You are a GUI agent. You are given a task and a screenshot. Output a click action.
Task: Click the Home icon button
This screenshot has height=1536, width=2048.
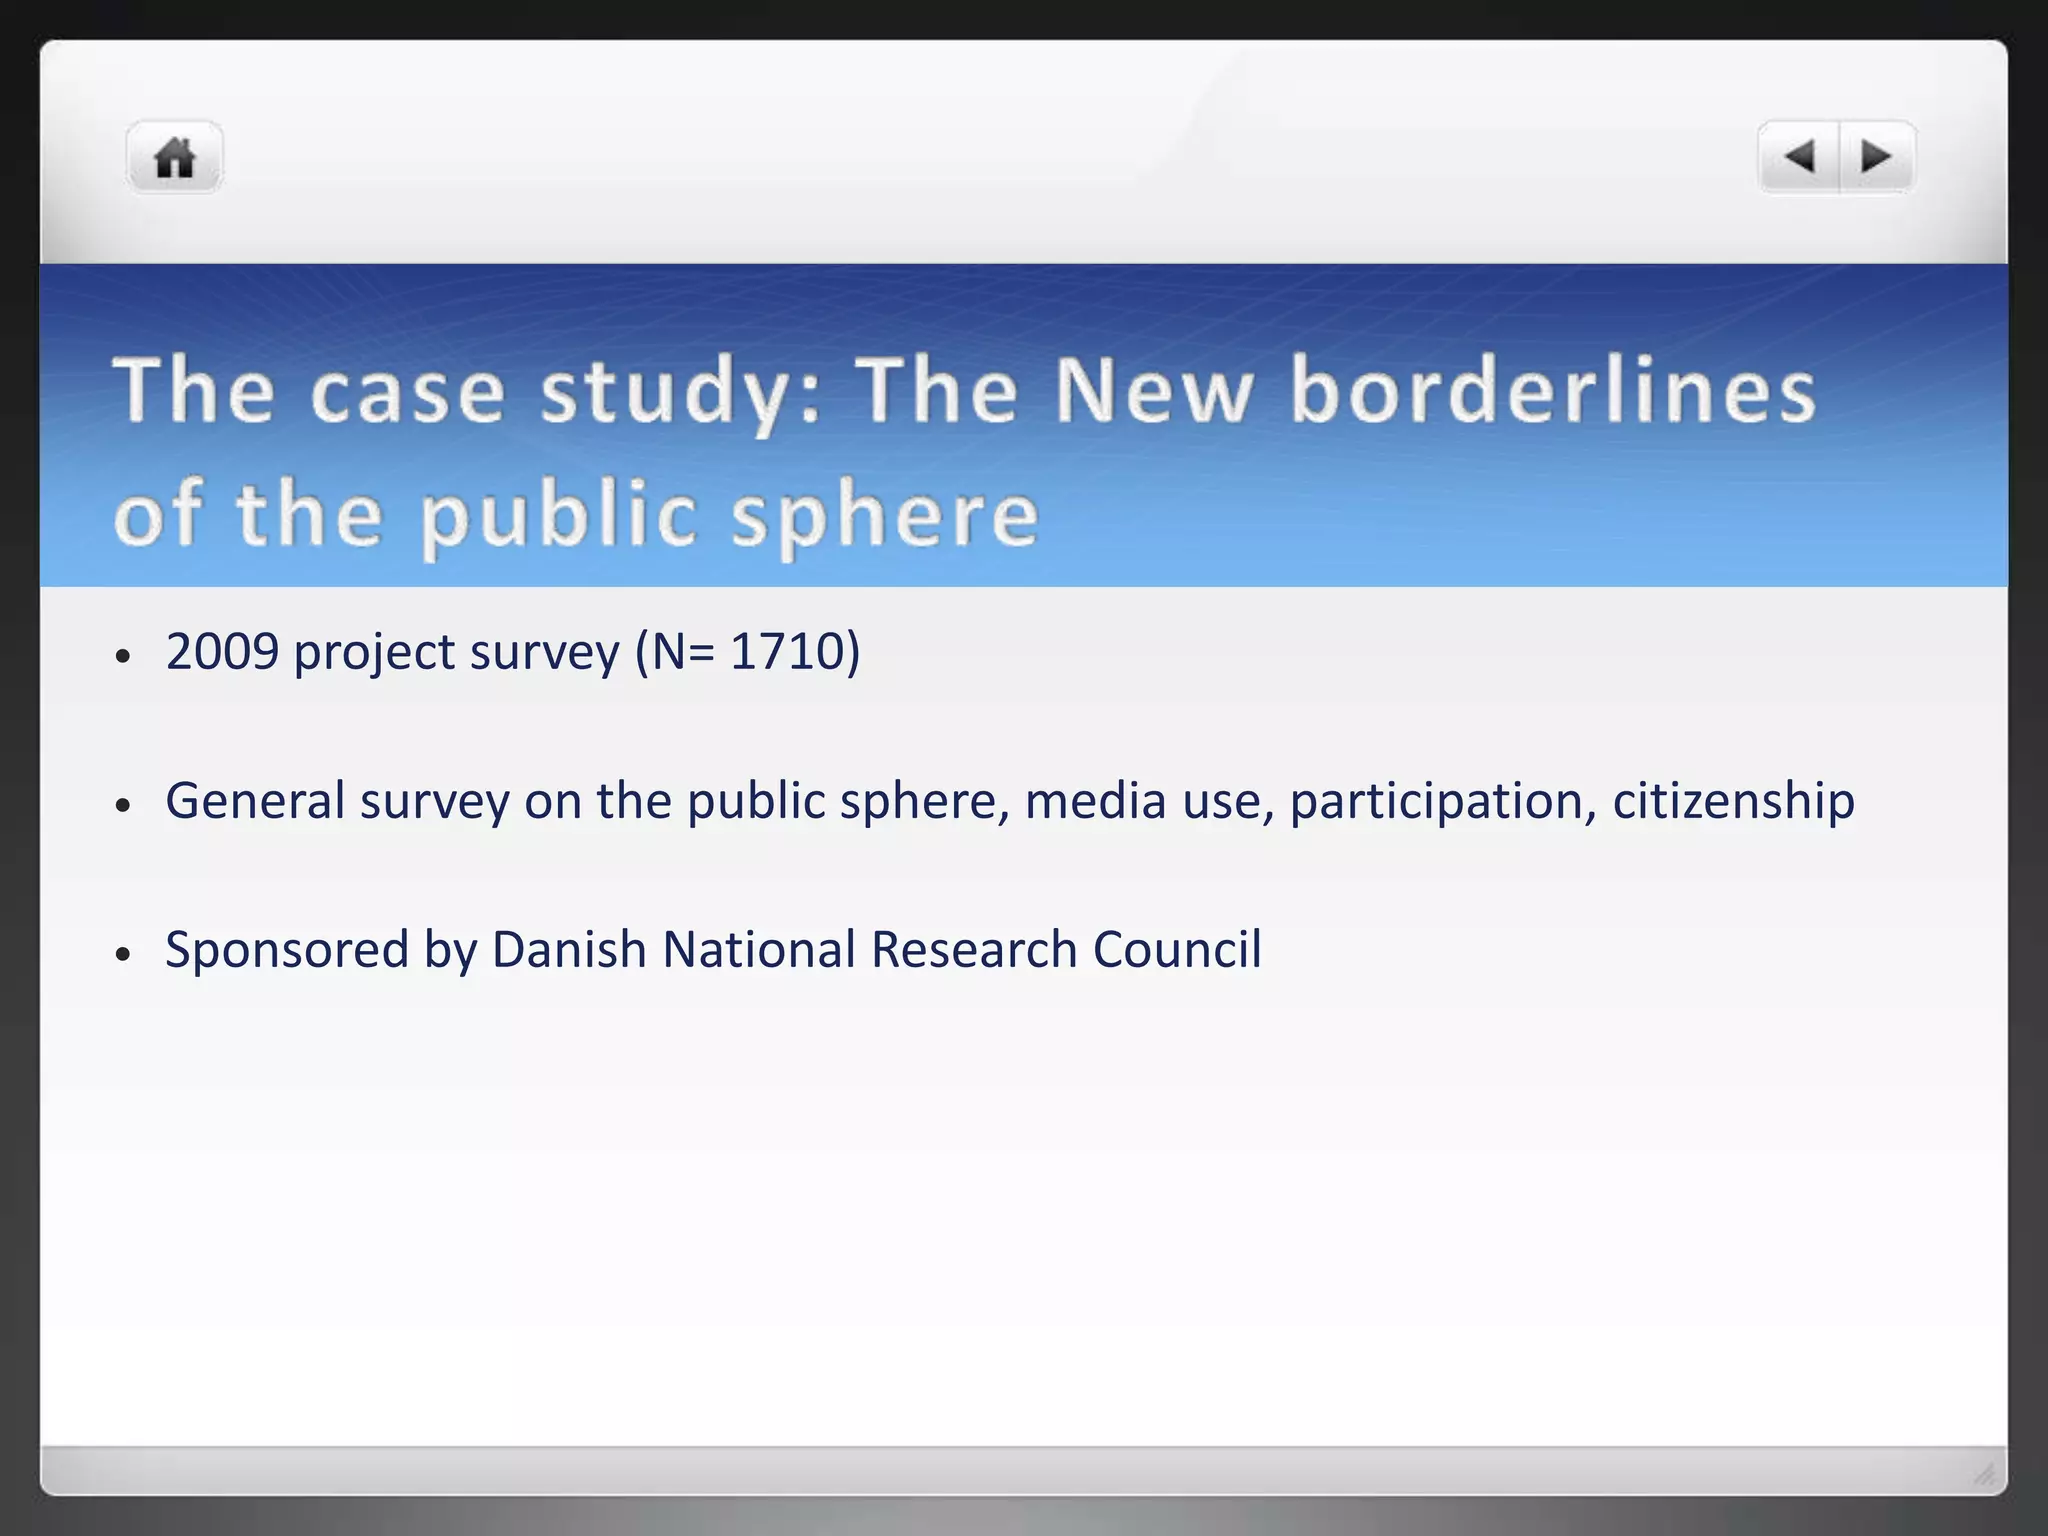(x=175, y=158)
